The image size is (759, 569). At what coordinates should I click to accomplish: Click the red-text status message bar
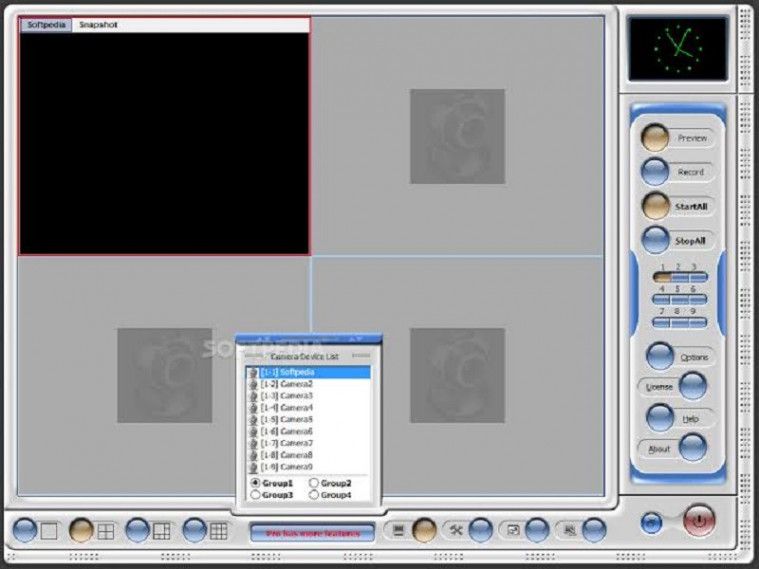(x=312, y=533)
